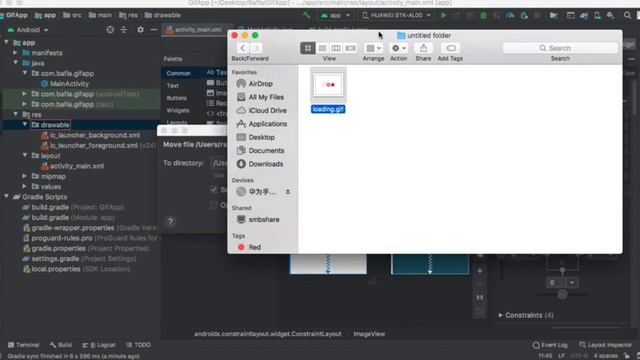Expand the mipmap folder
This screenshot has width=640, height=360.
pos(25,176)
